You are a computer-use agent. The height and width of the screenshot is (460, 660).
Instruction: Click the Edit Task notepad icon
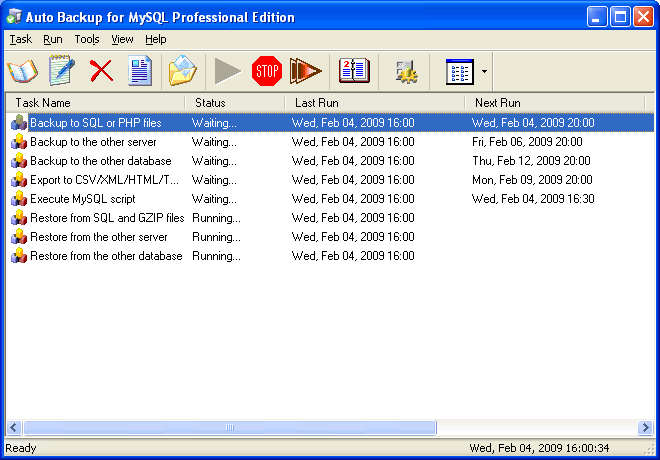pyautogui.click(x=61, y=70)
